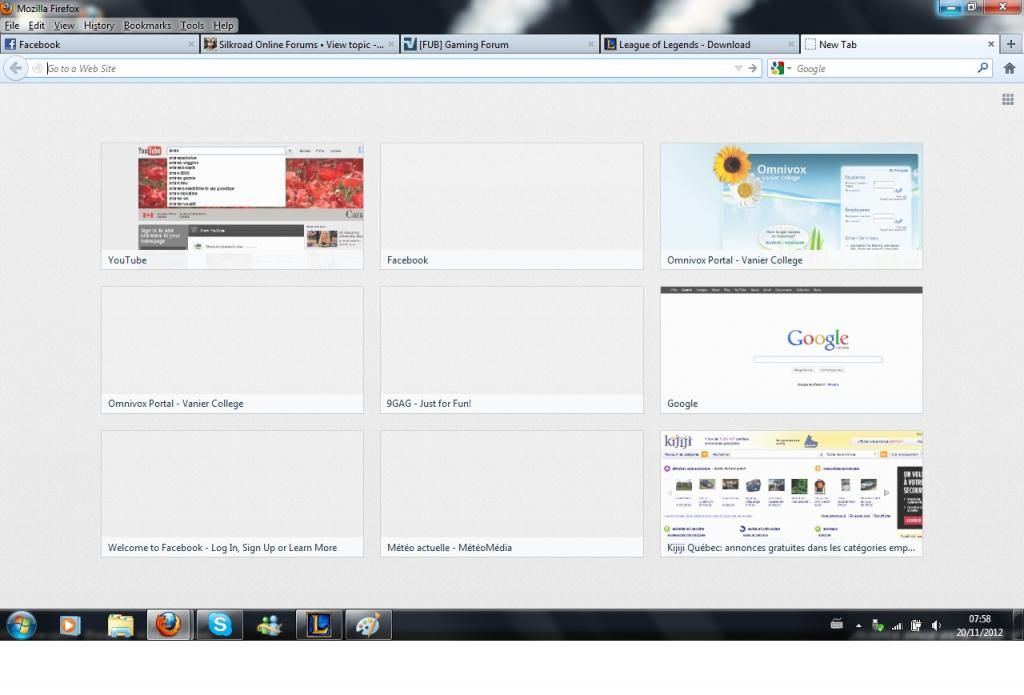Viewport: 1024px width, 695px height.
Task: Open the View menu
Action: (x=64, y=25)
